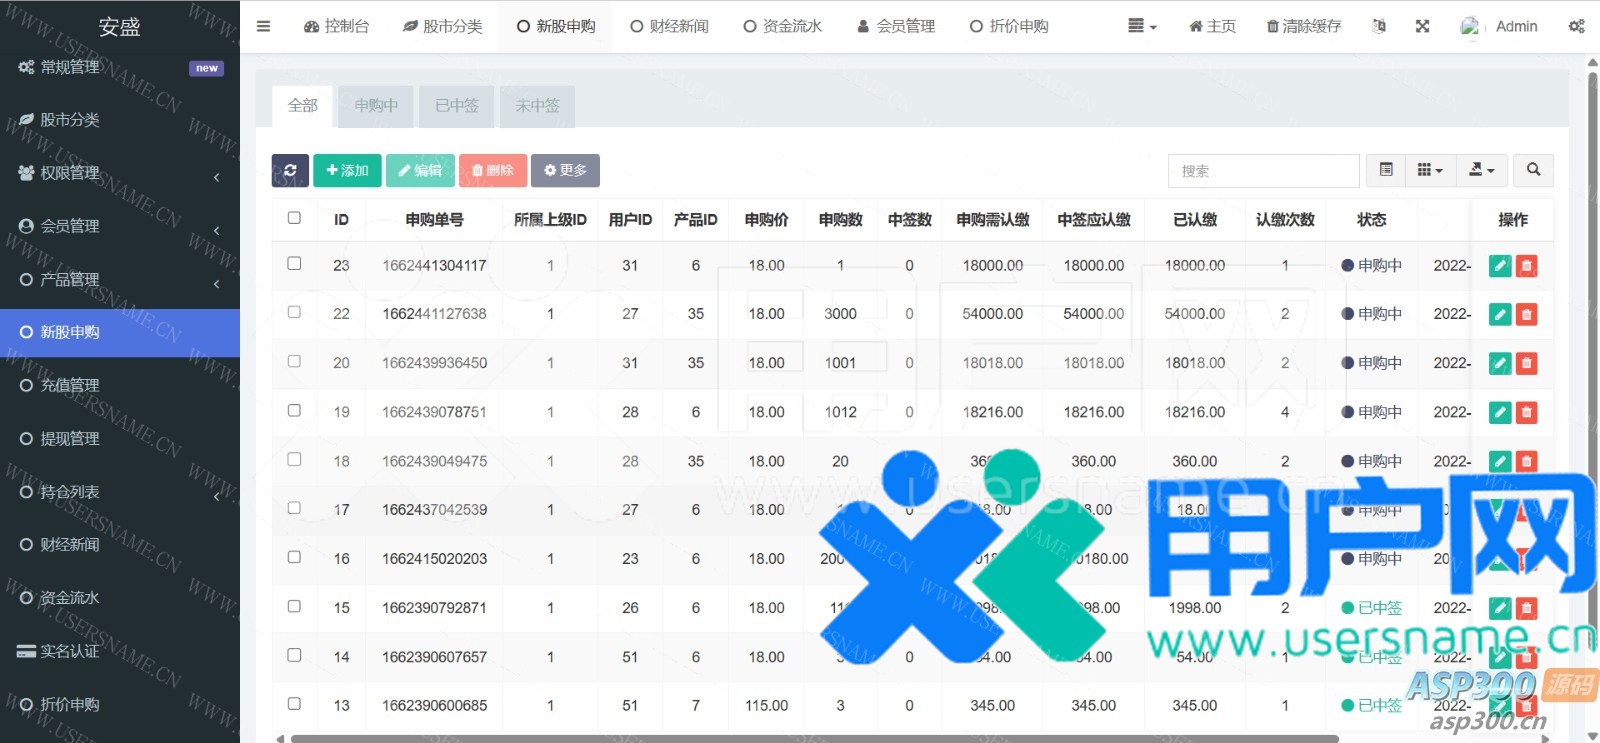Switch to the 已中签 tab
This screenshot has width=1600, height=743.
[x=457, y=106]
